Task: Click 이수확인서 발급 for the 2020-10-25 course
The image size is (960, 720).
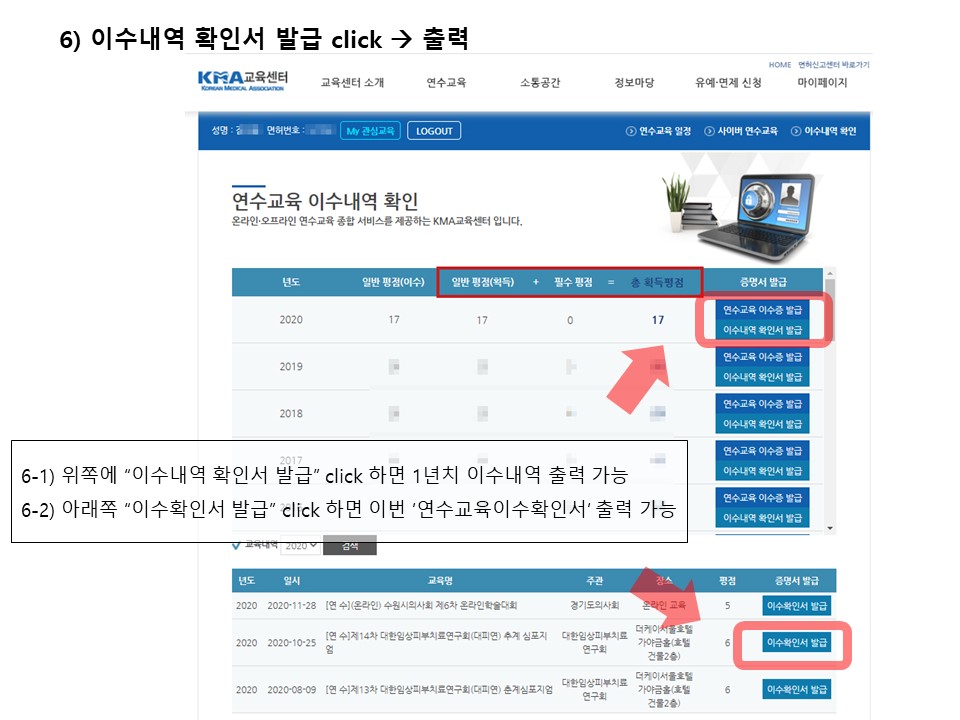Action: click(x=797, y=642)
